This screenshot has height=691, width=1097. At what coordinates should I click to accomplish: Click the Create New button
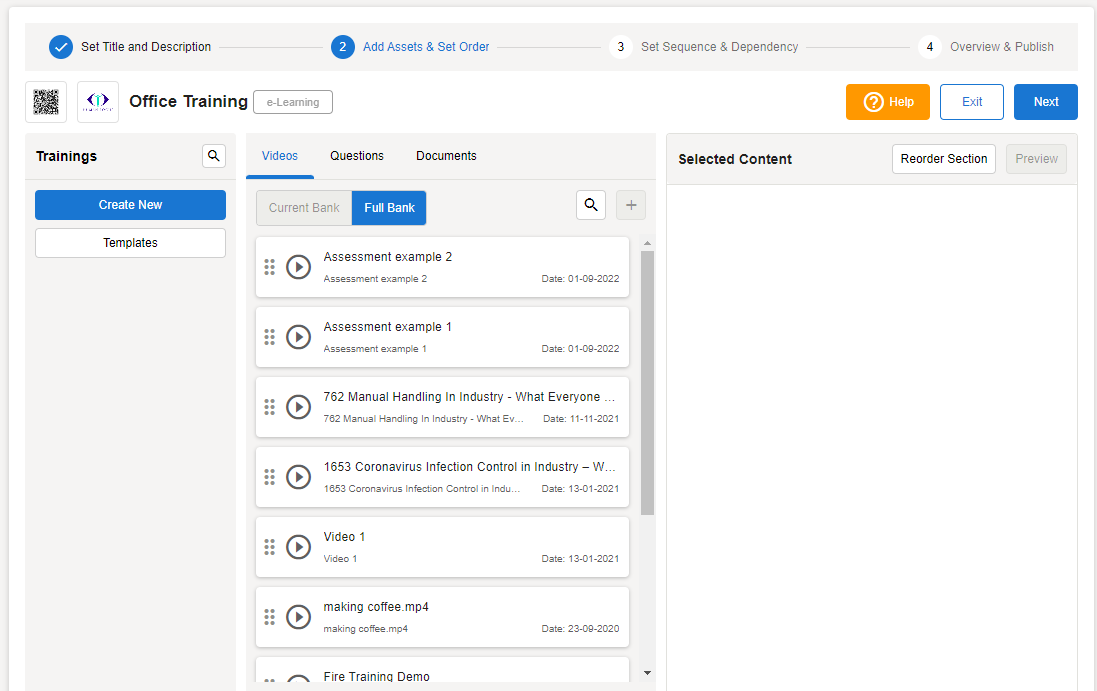pos(130,205)
